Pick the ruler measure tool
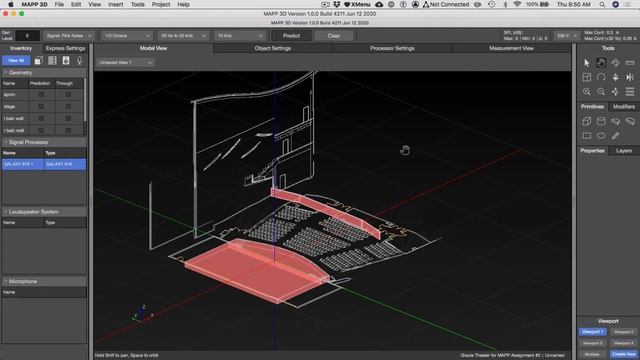 tap(630, 63)
